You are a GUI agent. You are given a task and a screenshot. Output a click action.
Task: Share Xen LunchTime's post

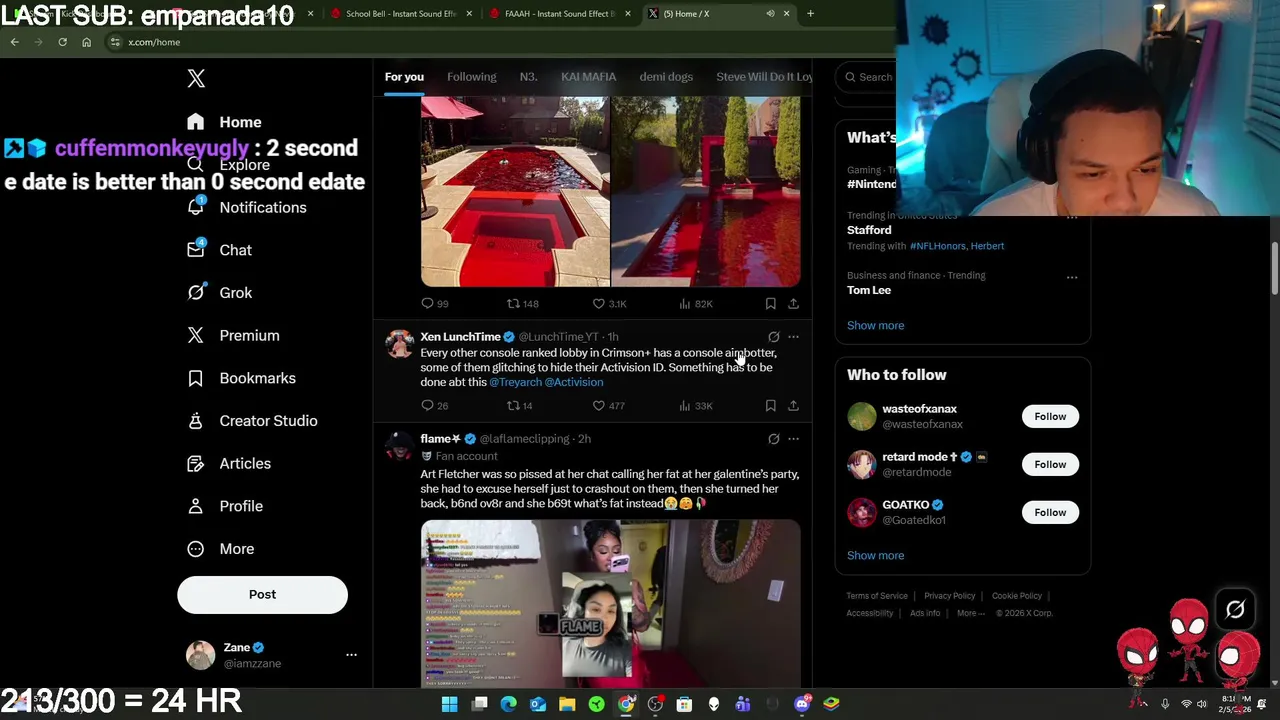point(793,405)
